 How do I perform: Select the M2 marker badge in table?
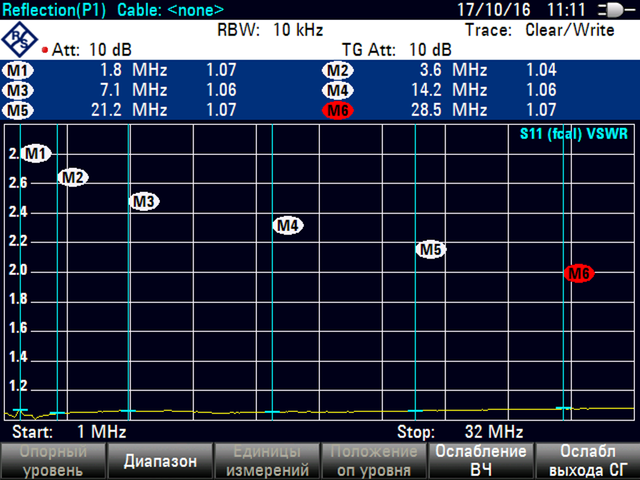click(338, 71)
